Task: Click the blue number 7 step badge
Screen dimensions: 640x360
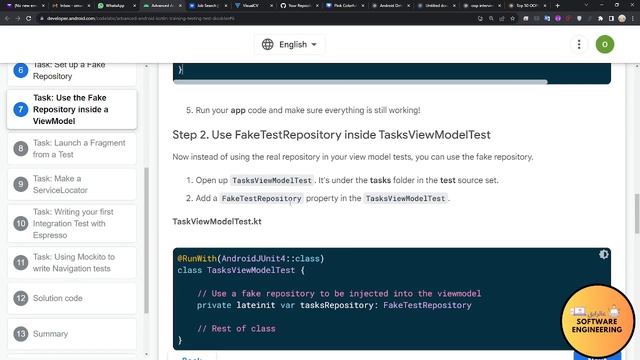Action: click(20, 109)
